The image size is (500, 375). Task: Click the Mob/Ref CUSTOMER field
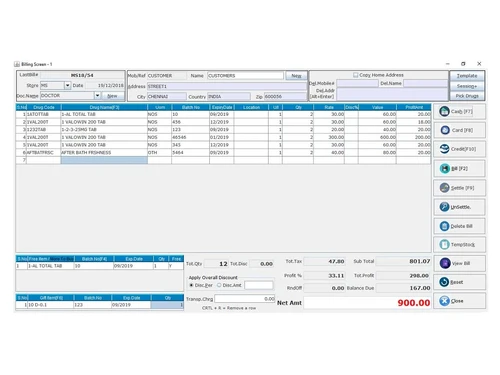[x=167, y=76]
